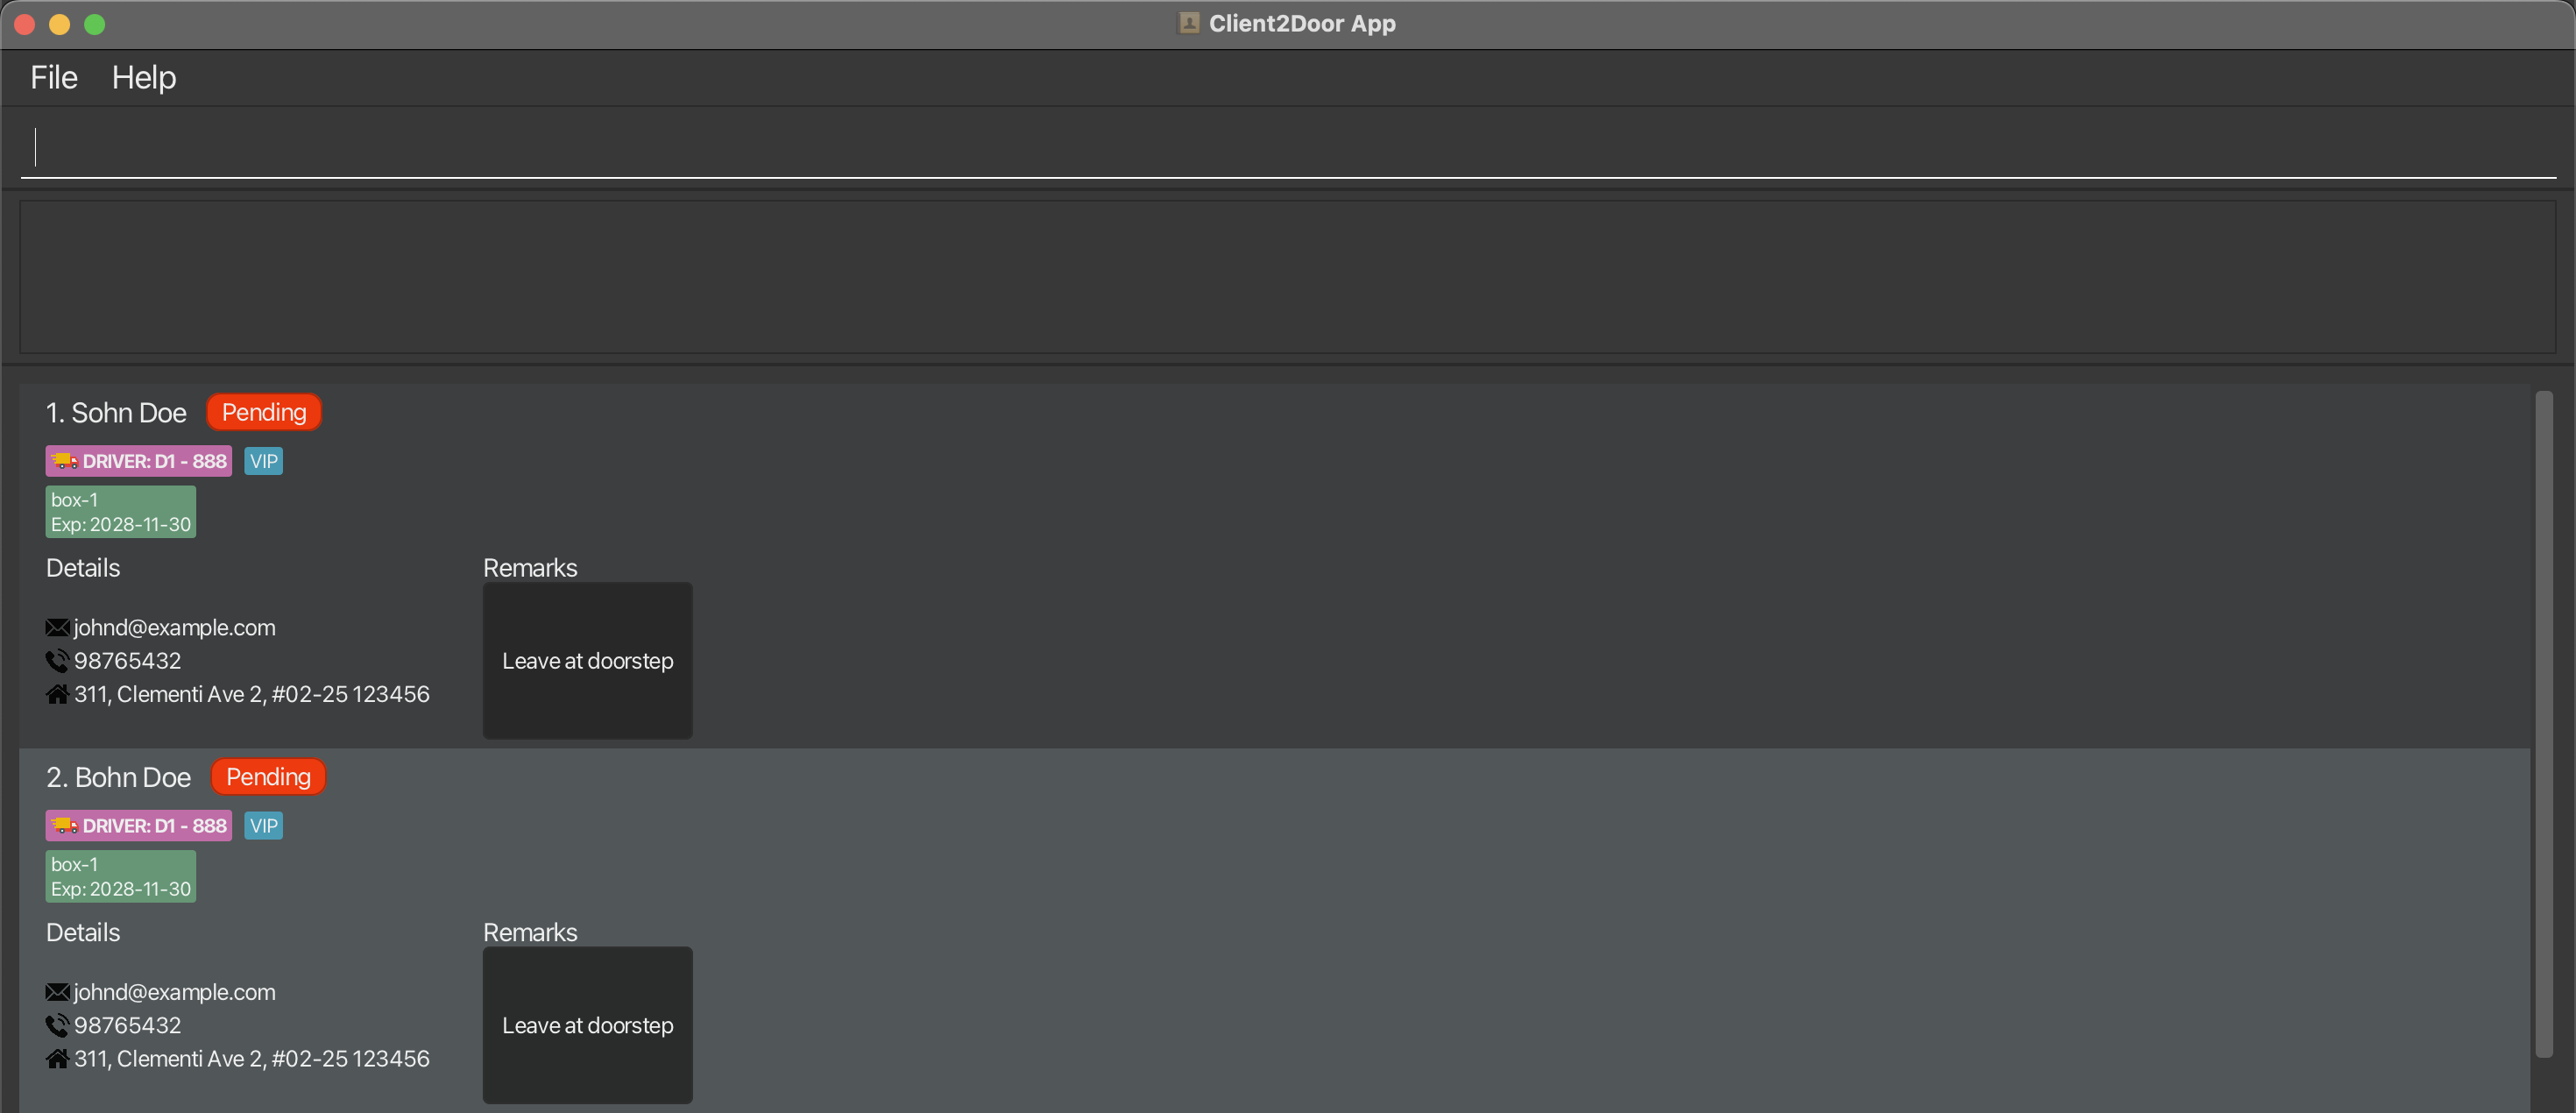
Task: Click the VIP tag on Sohn Doe's card
Action: click(264, 461)
